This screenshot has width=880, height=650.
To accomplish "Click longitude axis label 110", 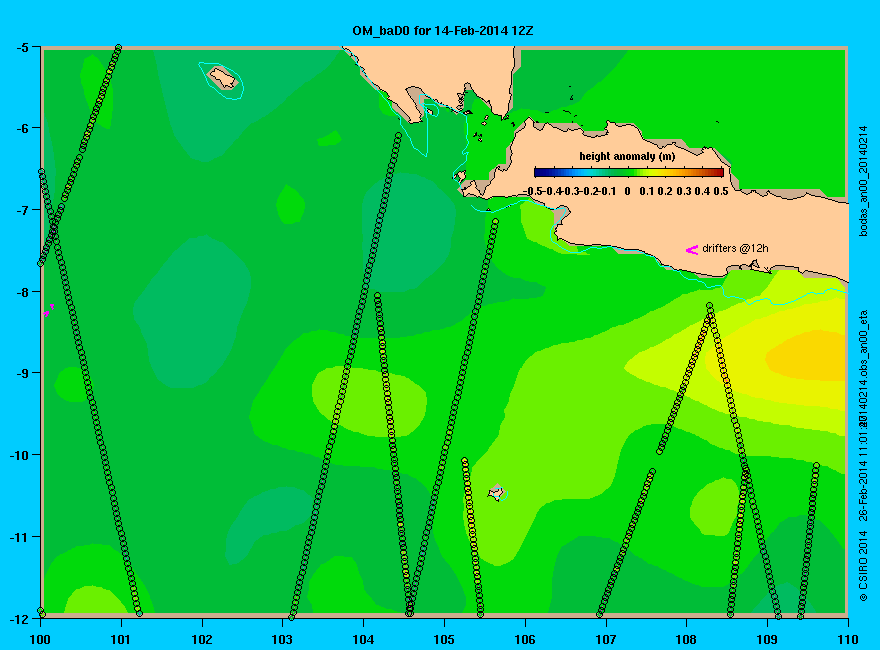I will click(x=848, y=639).
